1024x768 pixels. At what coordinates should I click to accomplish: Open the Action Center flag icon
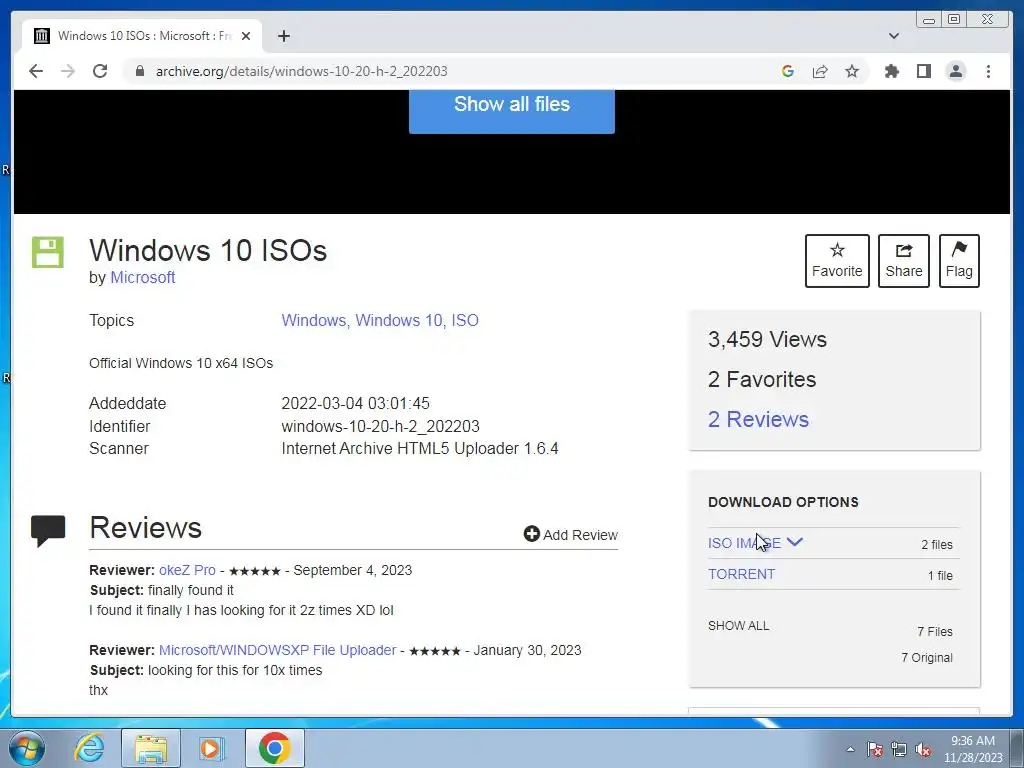pos(875,750)
